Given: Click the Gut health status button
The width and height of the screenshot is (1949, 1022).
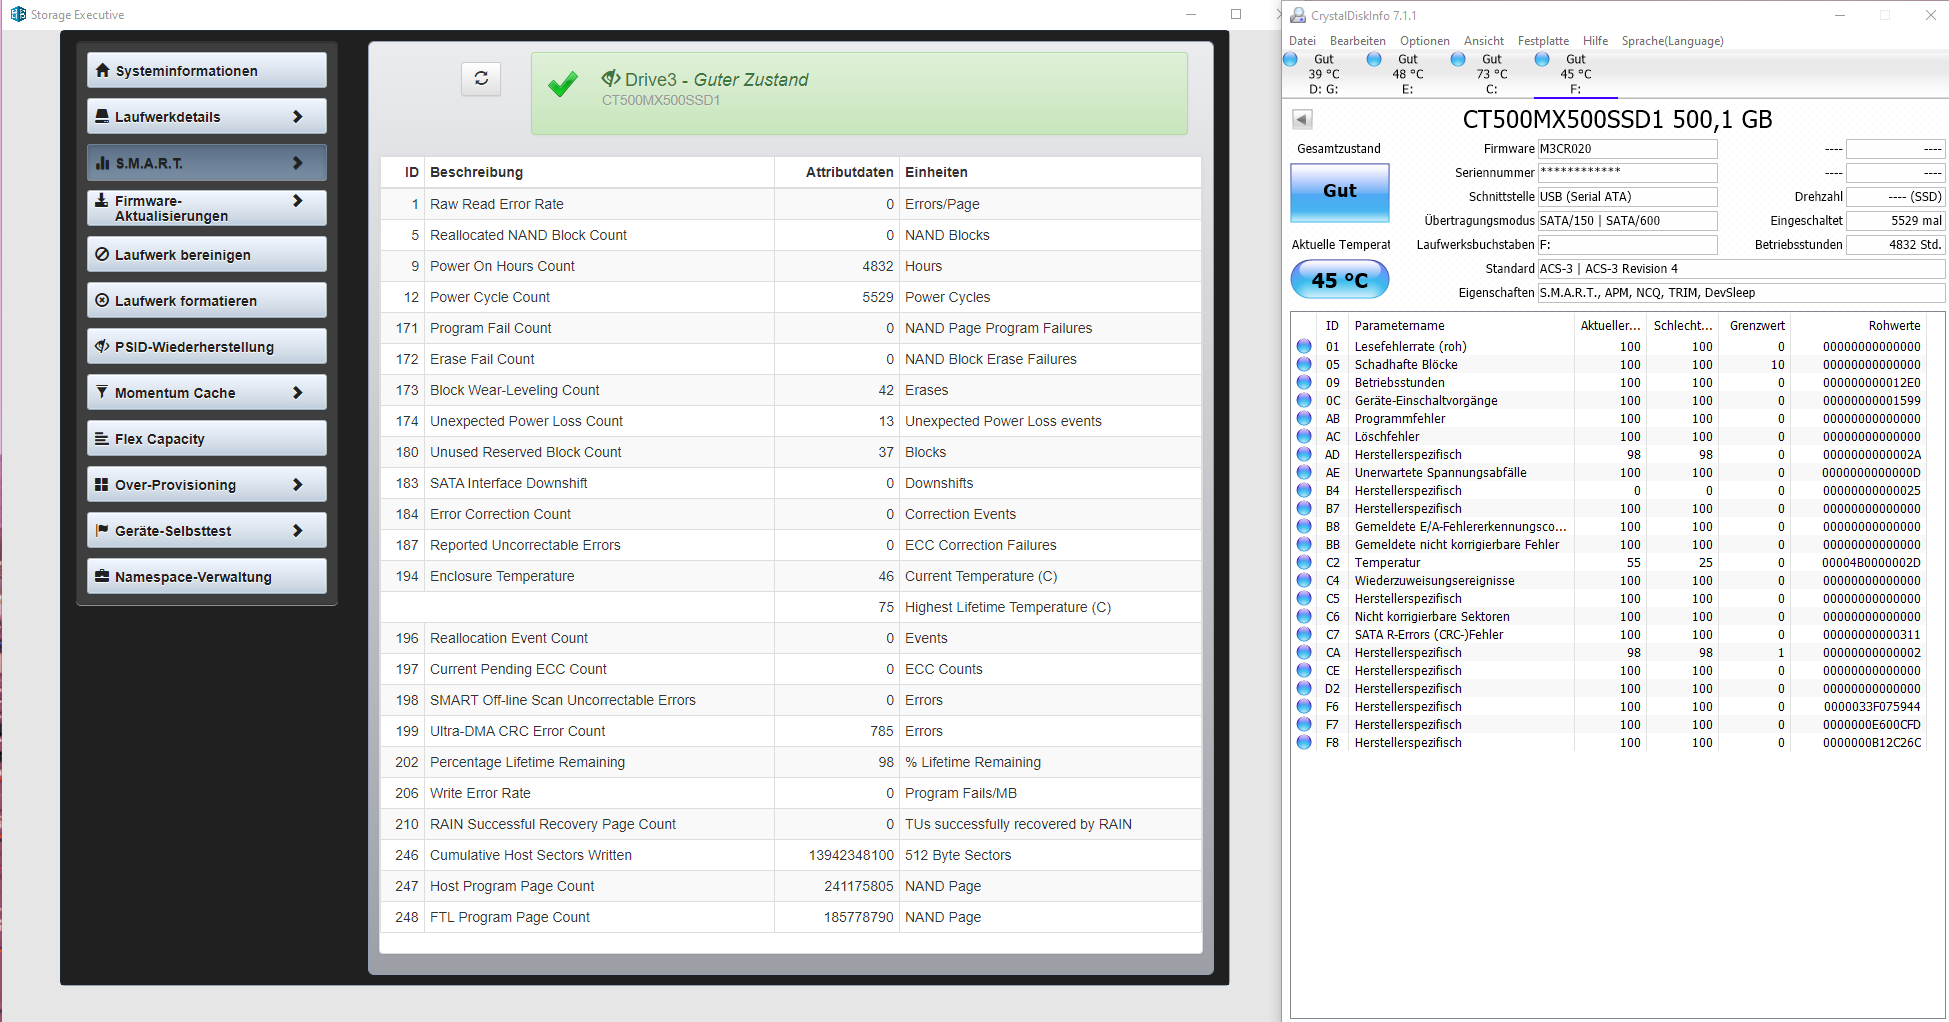Looking at the screenshot, I should [x=1340, y=192].
